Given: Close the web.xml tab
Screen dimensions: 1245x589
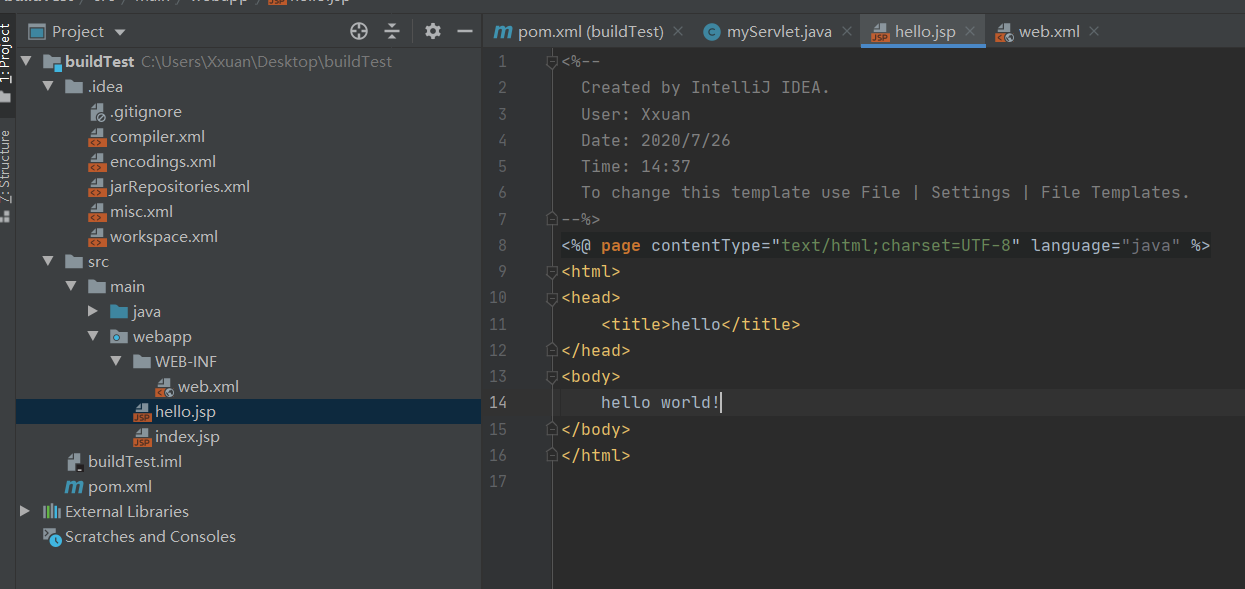Looking at the screenshot, I should (x=1094, y=31).
